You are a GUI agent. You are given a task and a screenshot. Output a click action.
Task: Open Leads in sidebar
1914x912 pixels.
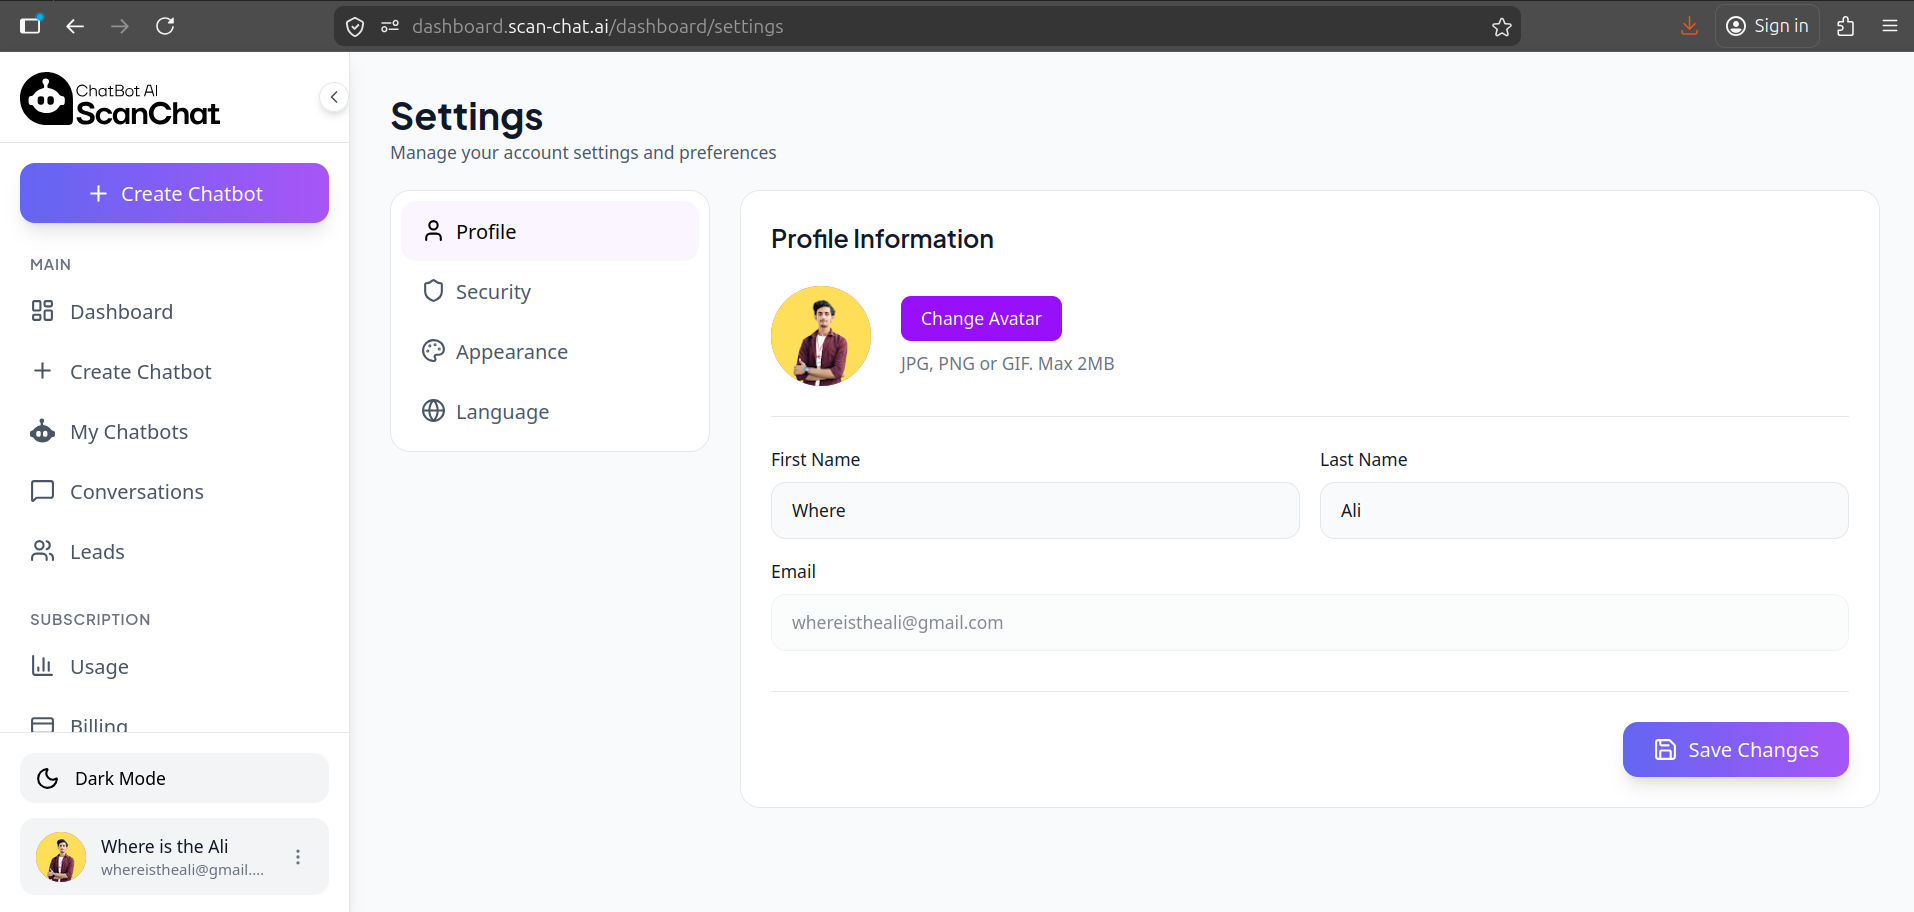[x=174, y=552]
